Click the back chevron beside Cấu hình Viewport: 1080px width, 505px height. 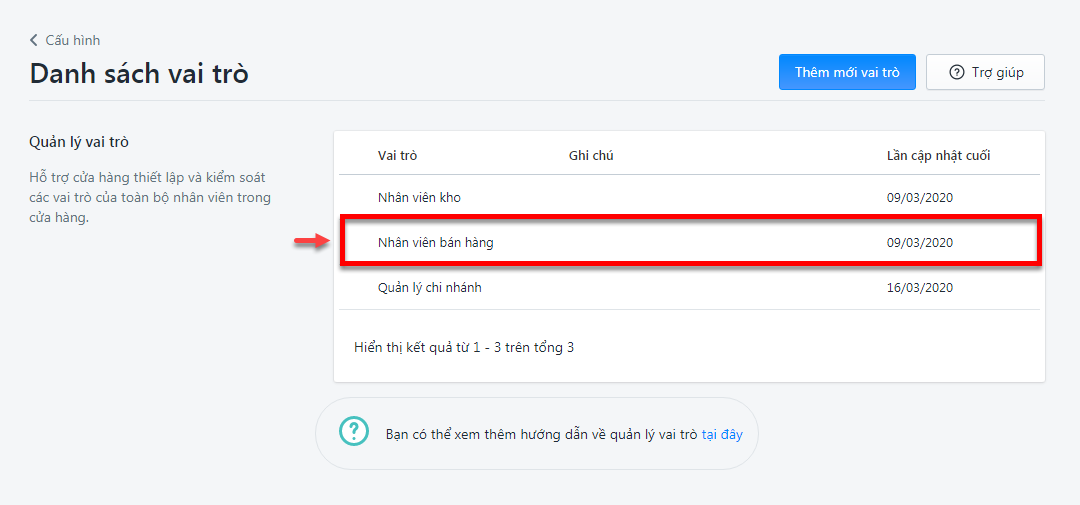pos(34,40)
